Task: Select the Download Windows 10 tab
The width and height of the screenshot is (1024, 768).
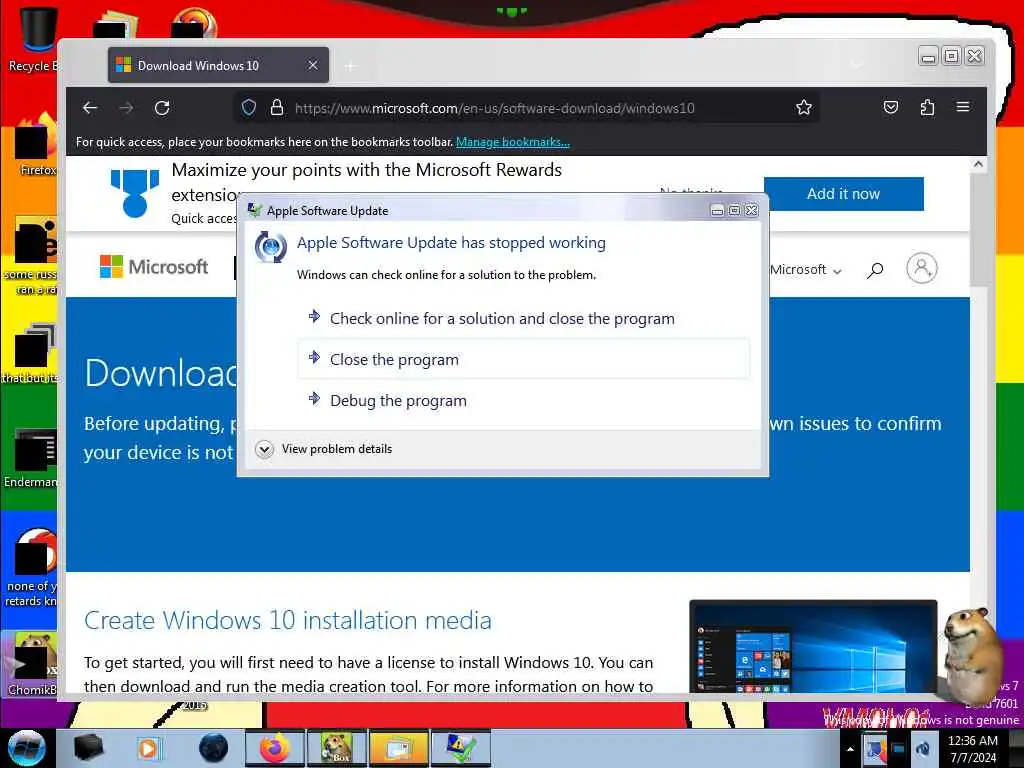Action: pos(218,65)
